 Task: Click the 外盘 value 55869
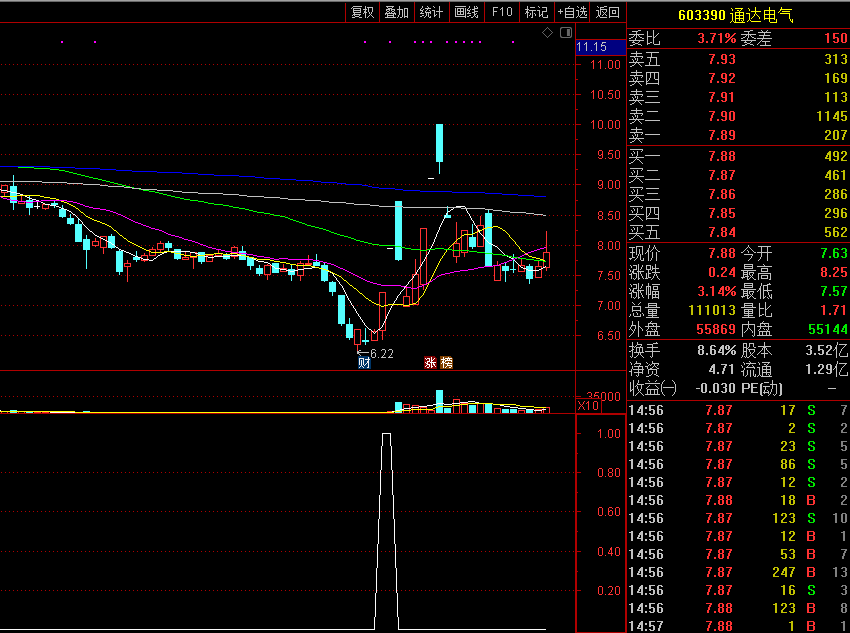tap(716, 329)
